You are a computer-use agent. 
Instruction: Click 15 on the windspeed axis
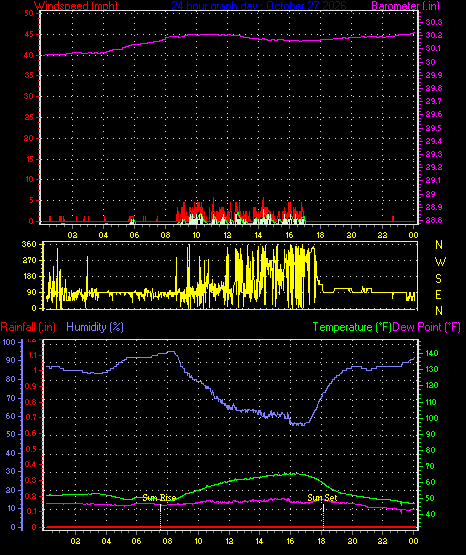pyautogui.click(x=29, y=159)
